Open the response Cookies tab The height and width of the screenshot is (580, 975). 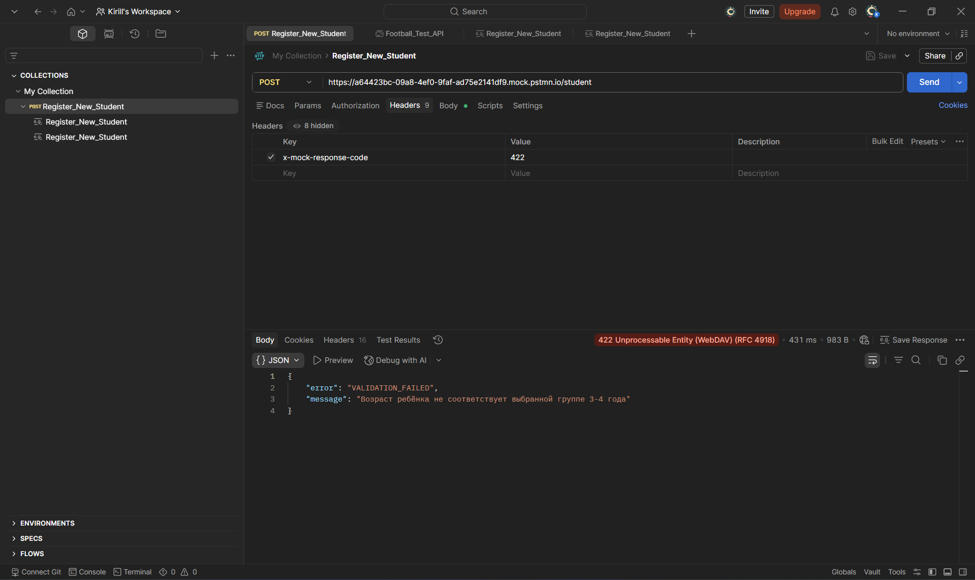pos(298,340)
